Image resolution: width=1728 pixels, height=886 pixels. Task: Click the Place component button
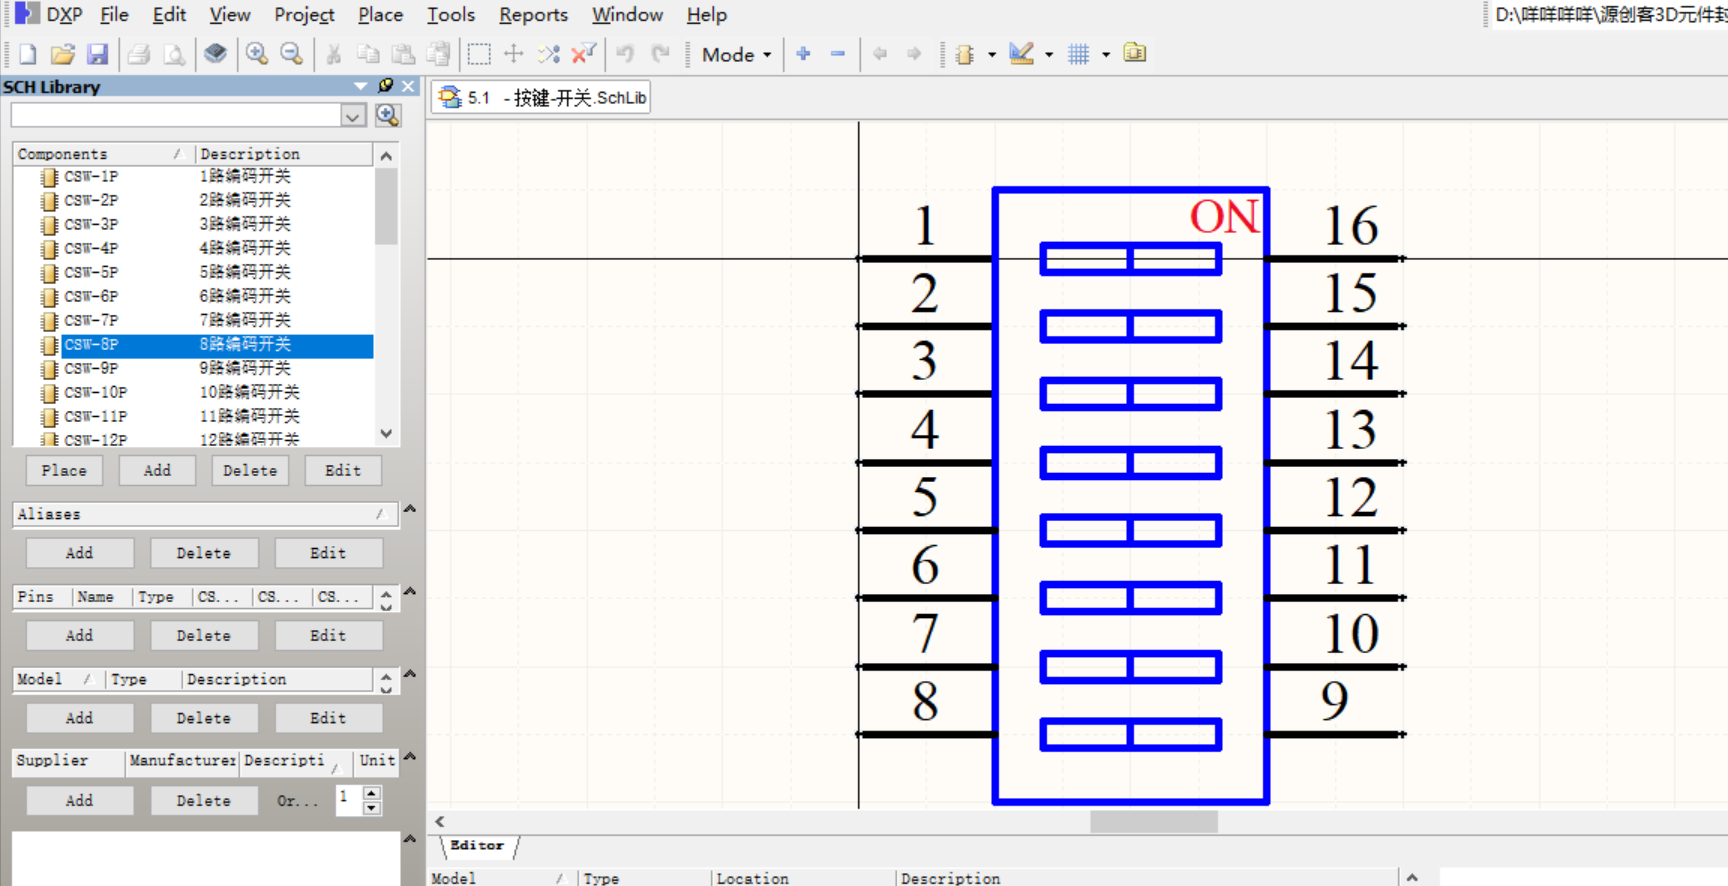coord(64,470)
